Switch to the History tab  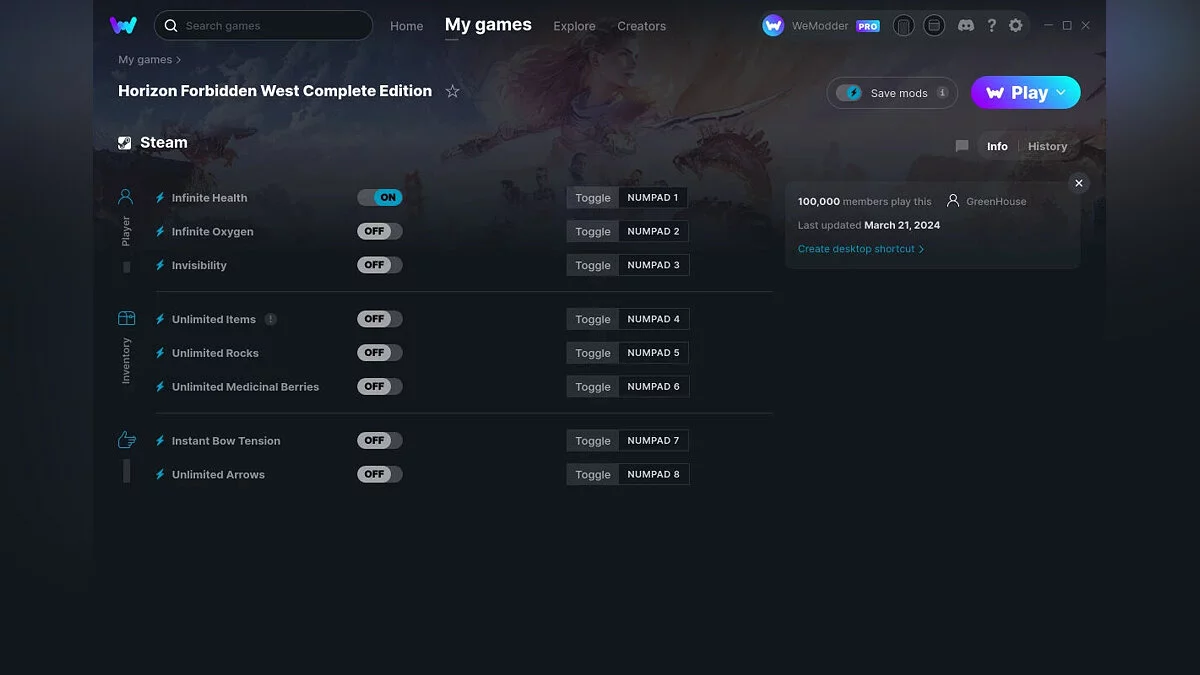click(1047, 146)
